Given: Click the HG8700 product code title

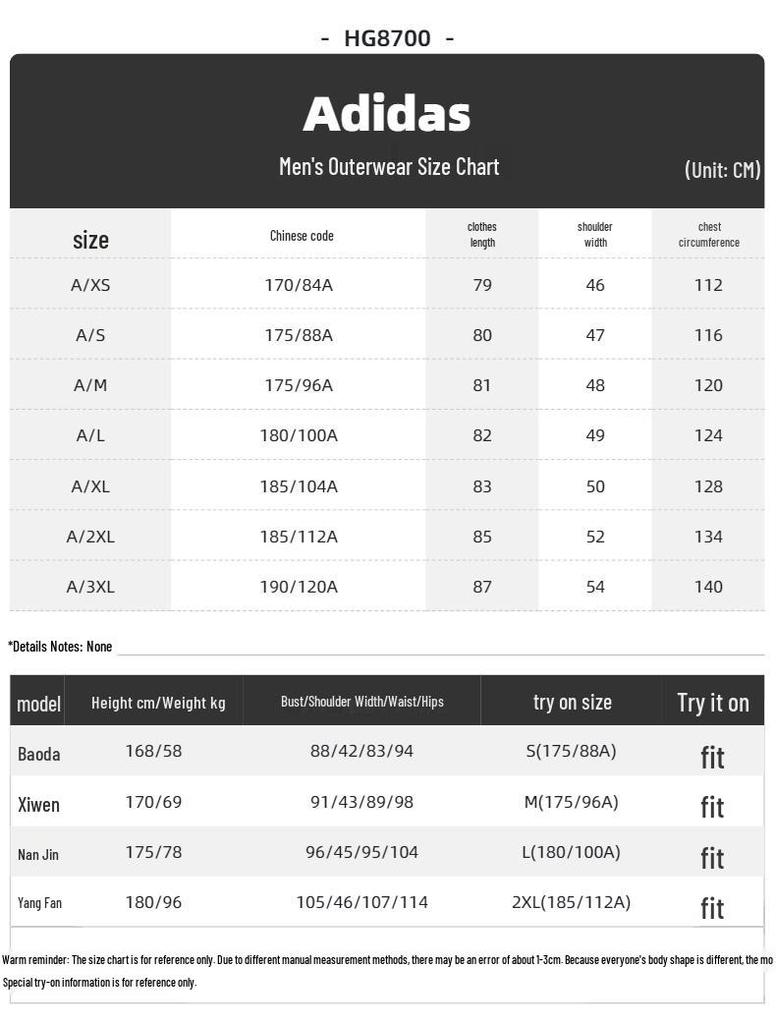Looking at the screenshot, I should tap(387, 38).
